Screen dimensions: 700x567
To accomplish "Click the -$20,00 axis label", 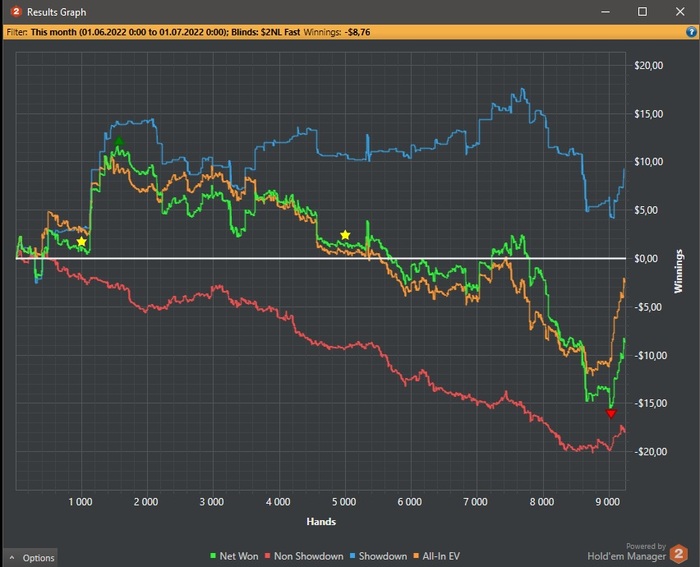I will coord(650,452).
